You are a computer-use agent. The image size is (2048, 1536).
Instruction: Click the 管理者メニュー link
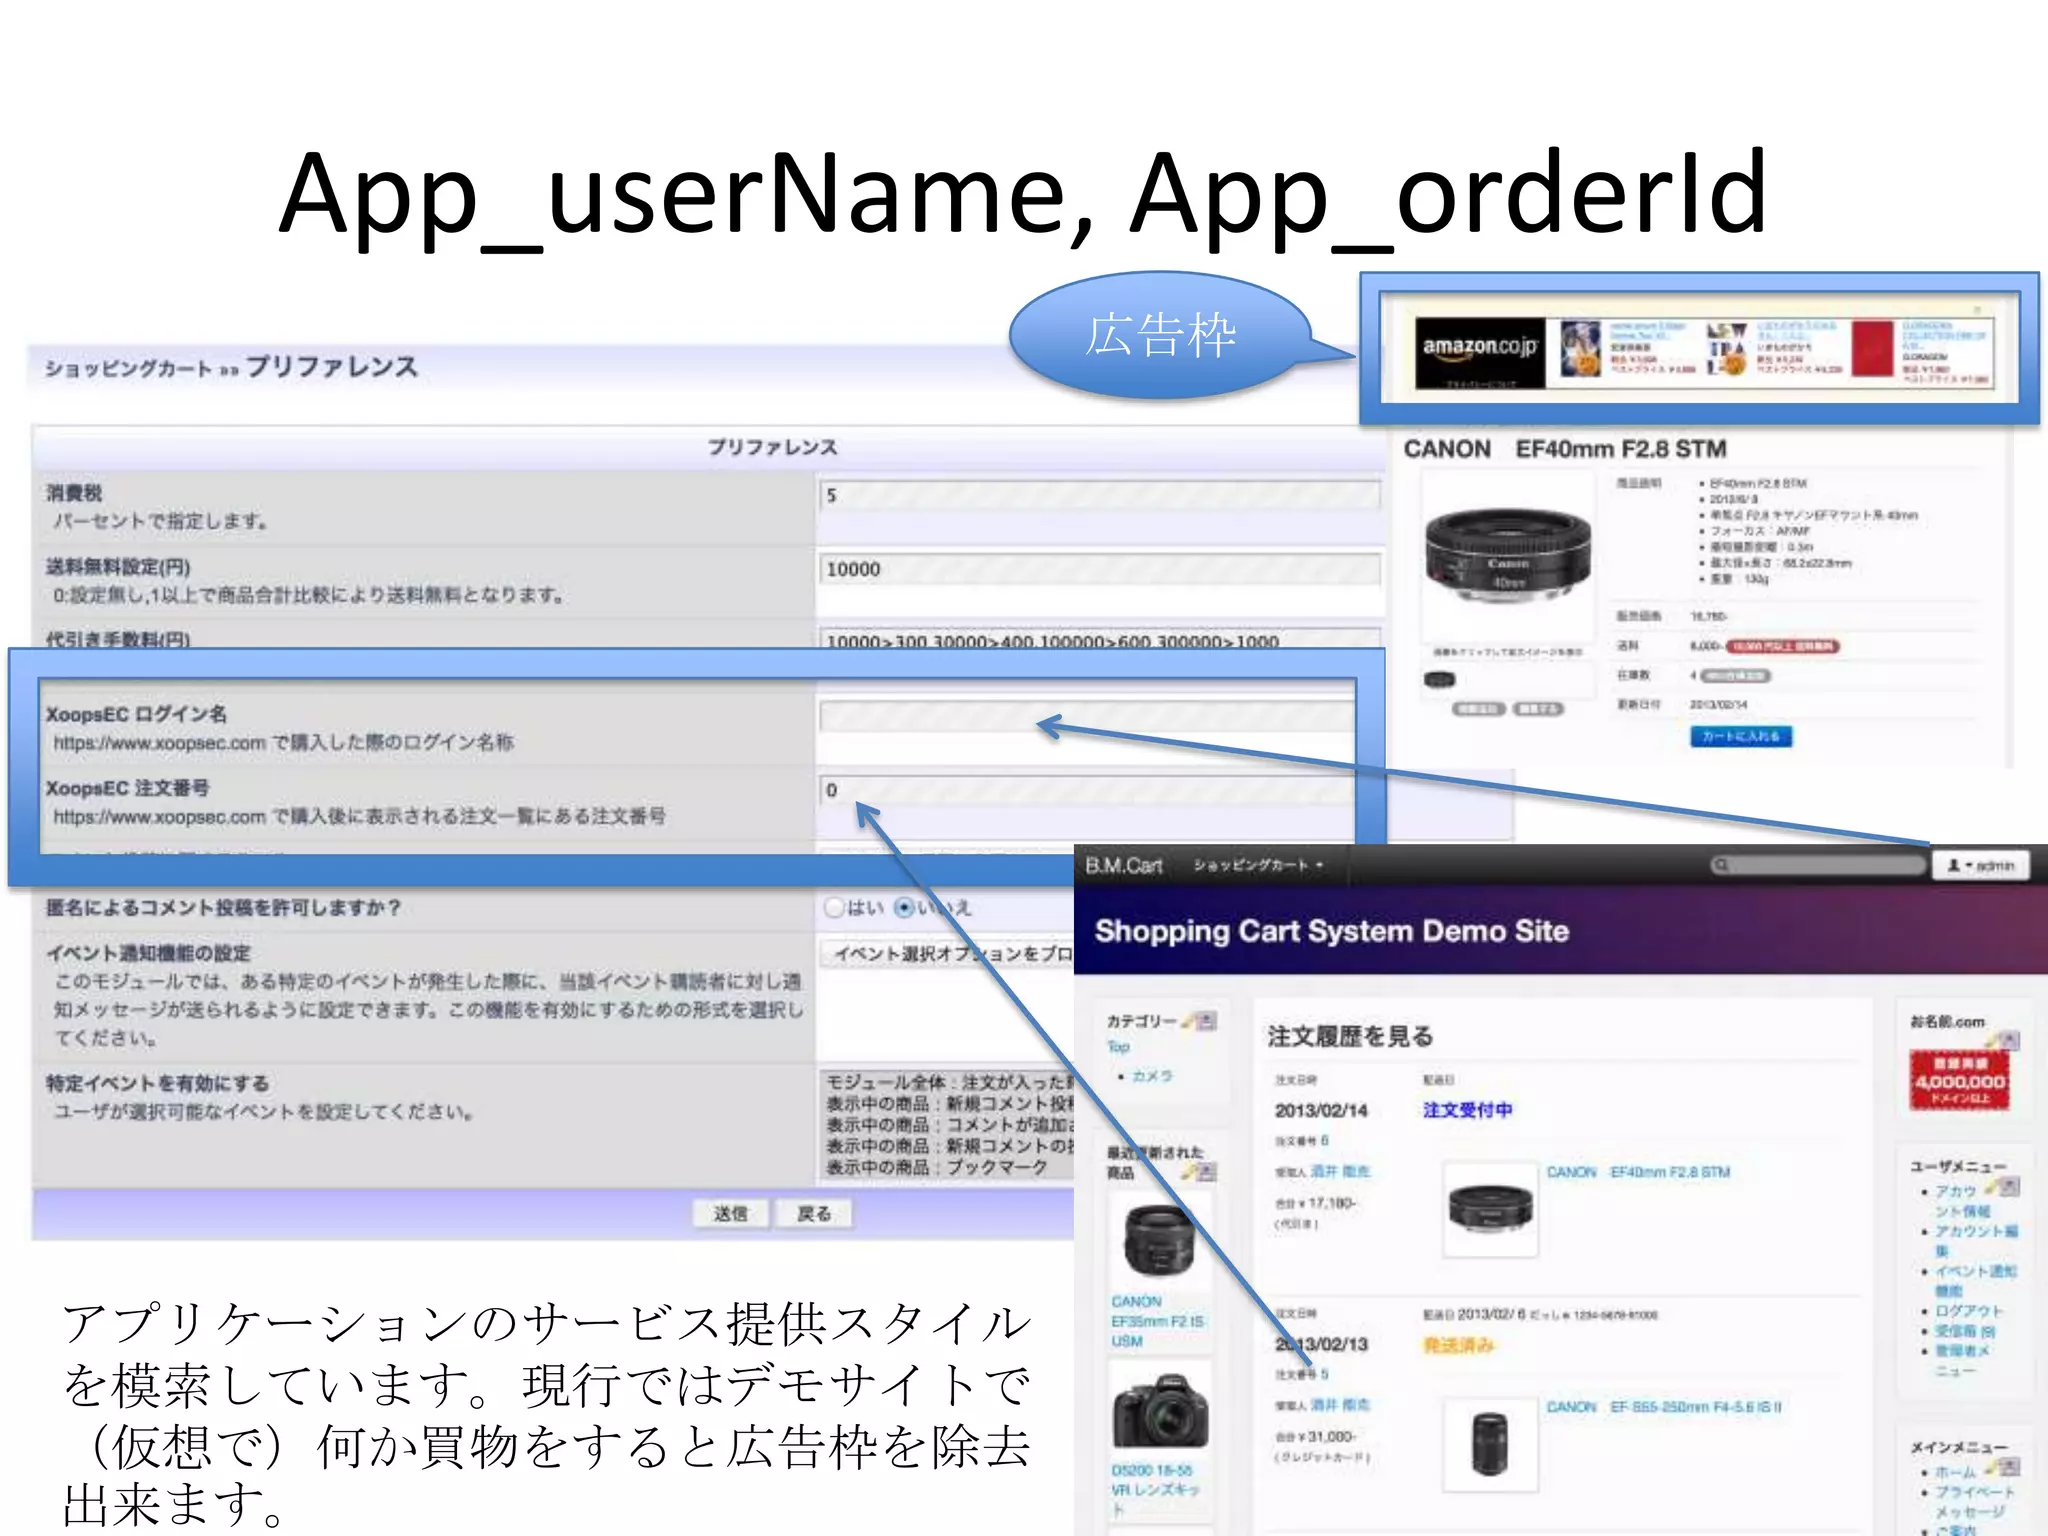pyautogui.click(x=1963, y=1361)
